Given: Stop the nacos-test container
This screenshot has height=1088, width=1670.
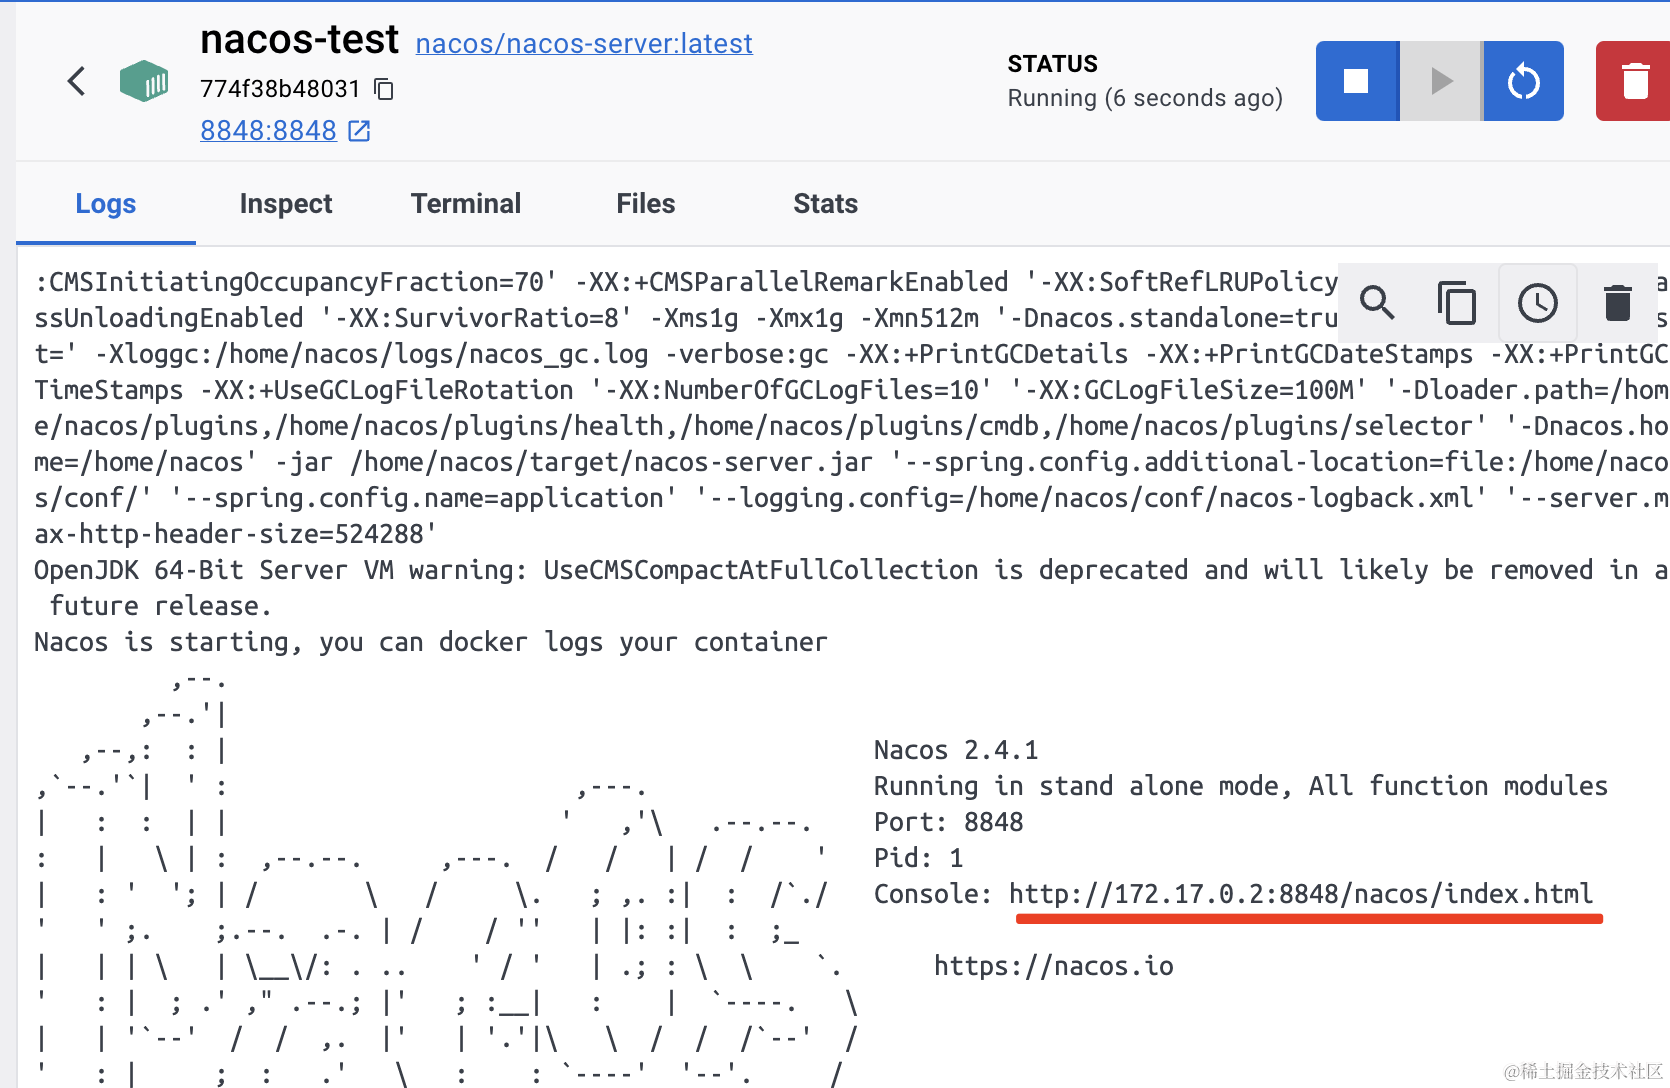Looking at the screenshot, I should 1356,81.
